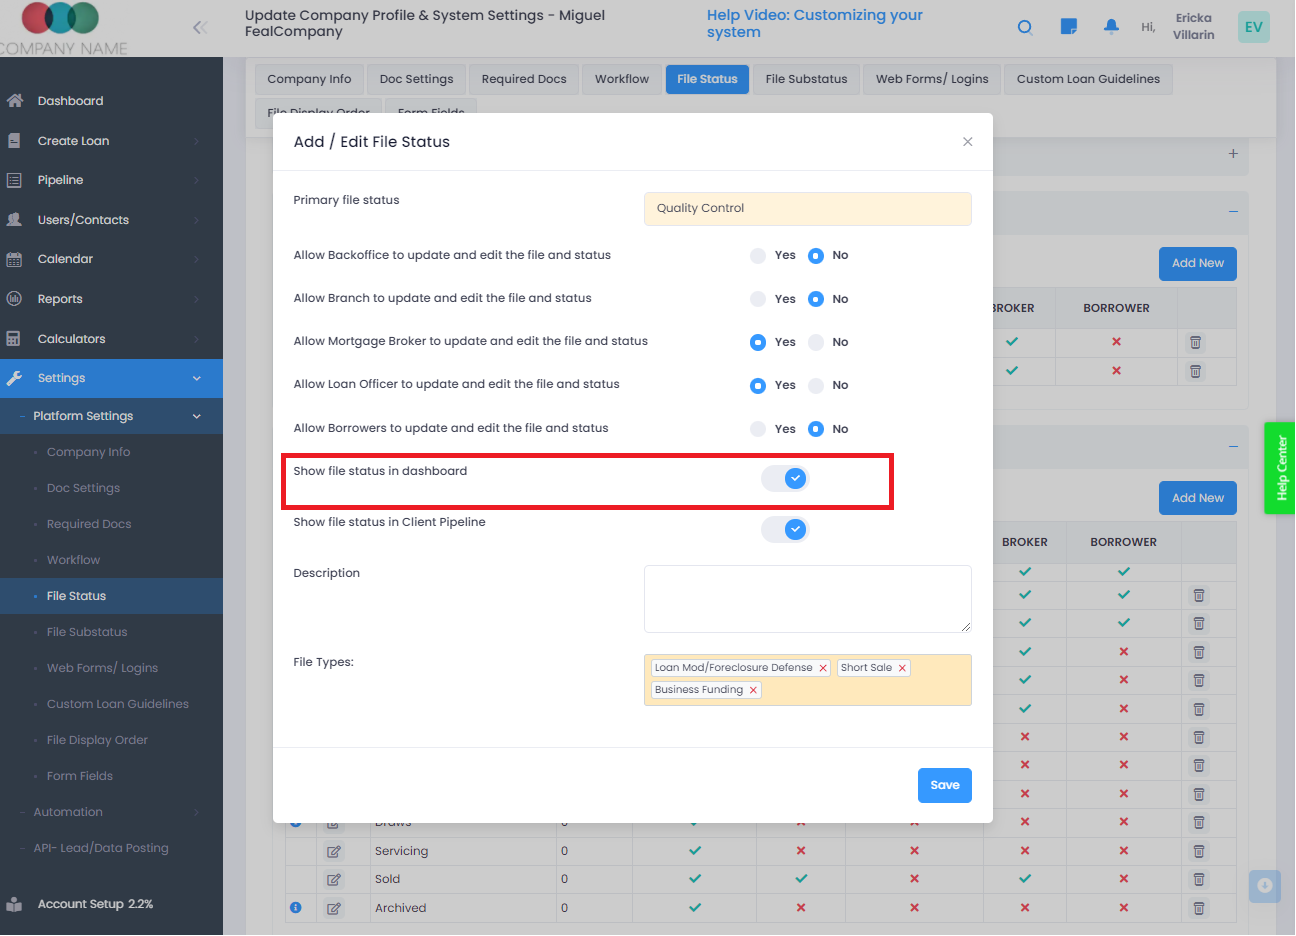Screen dimensions: 1296x936
Task: Click the trash icon beside the Archived row
Action: pyautogui.click(x=1199, y=908)
